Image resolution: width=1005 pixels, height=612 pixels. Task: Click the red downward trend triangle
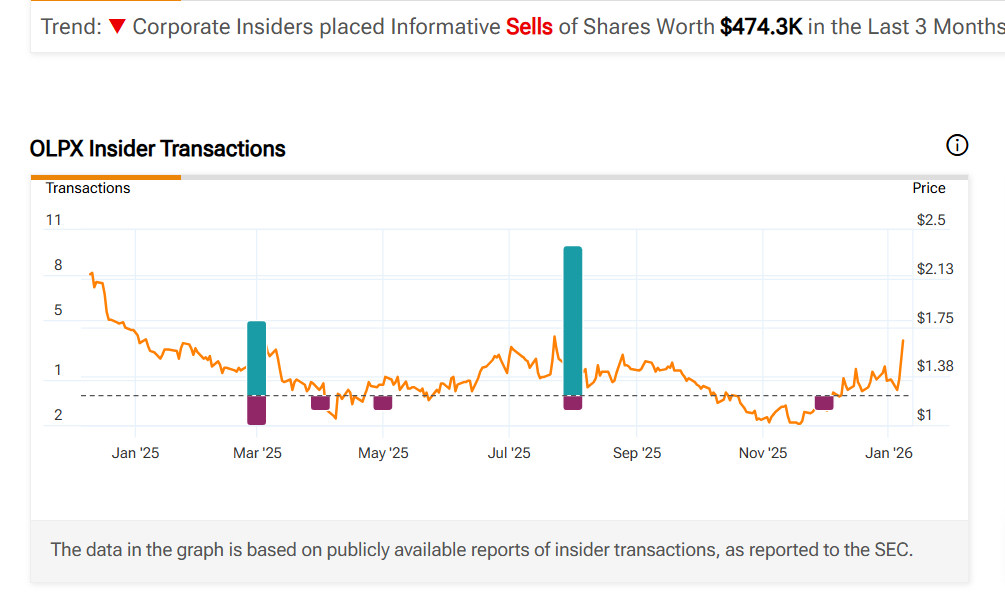[117, 27]
